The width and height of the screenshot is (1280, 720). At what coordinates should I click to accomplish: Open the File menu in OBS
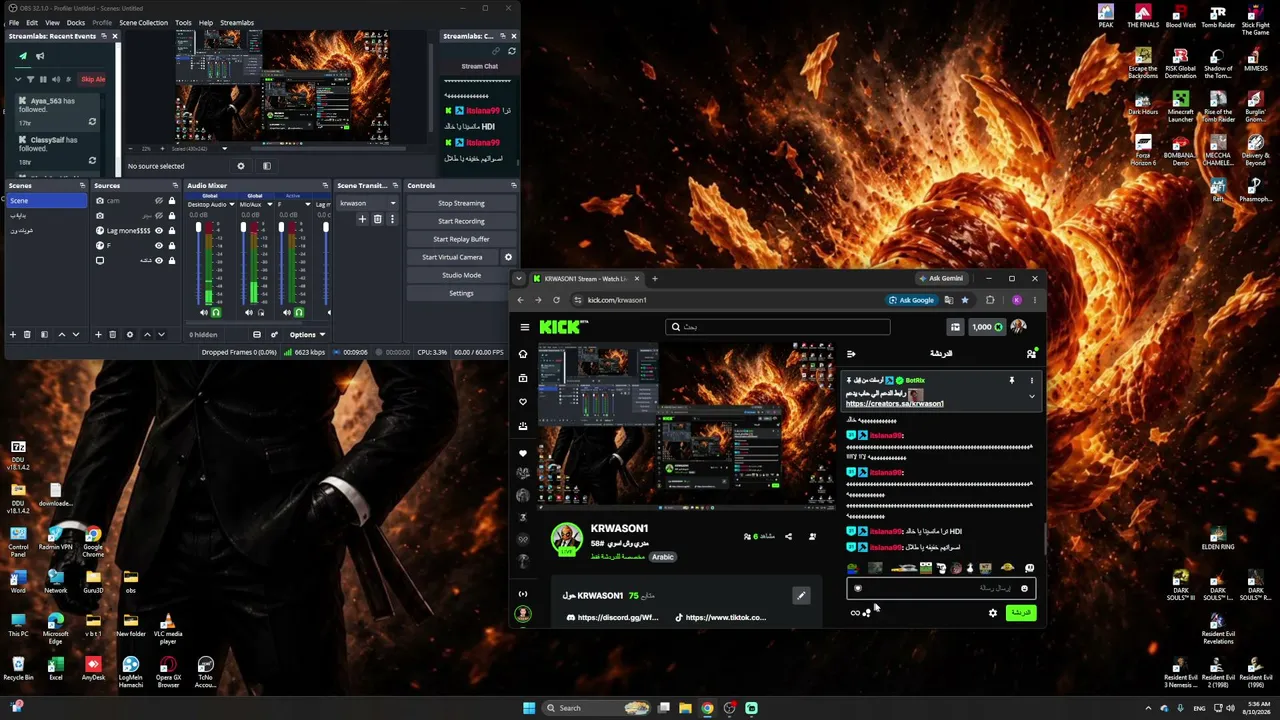coord(13,22)
